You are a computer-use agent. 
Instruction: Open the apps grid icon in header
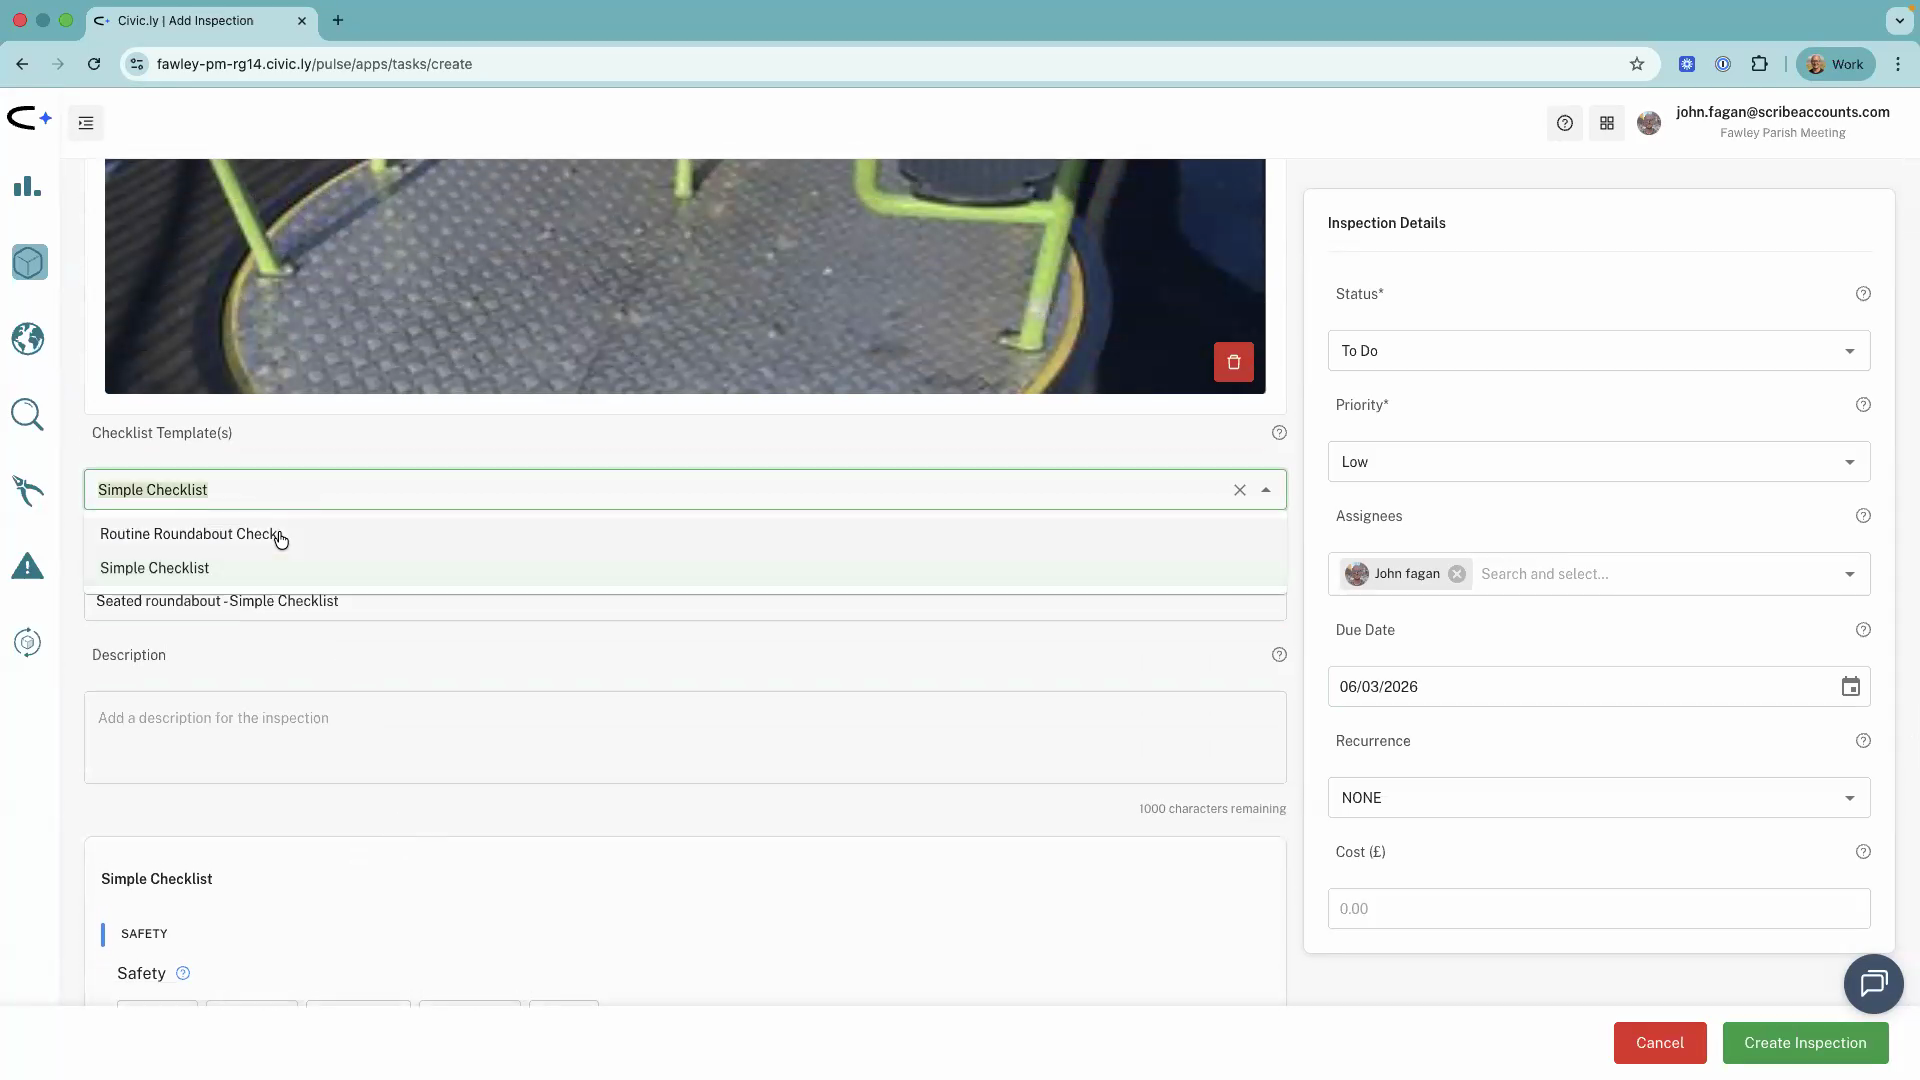click(x=1607, y=123)
